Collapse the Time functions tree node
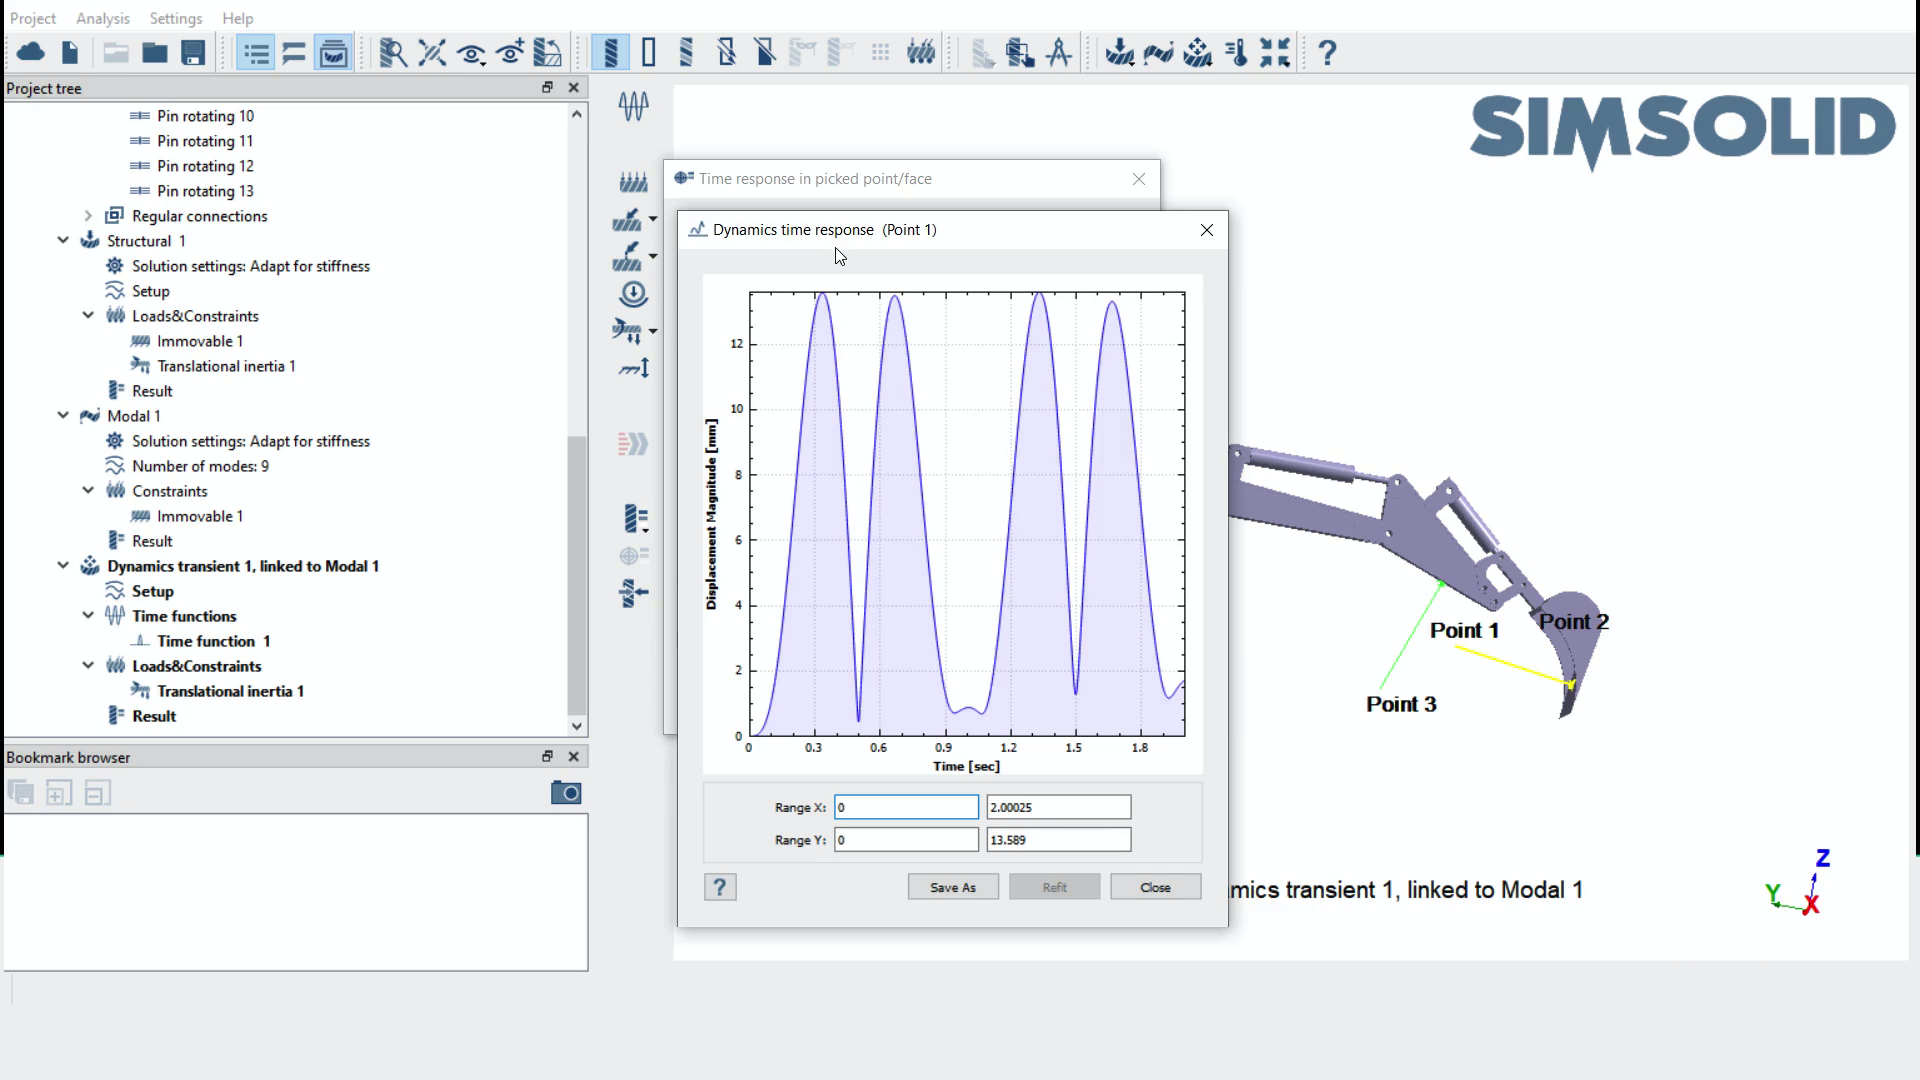This screenshot has width=1920, height=1080. (x=88, y=616)
